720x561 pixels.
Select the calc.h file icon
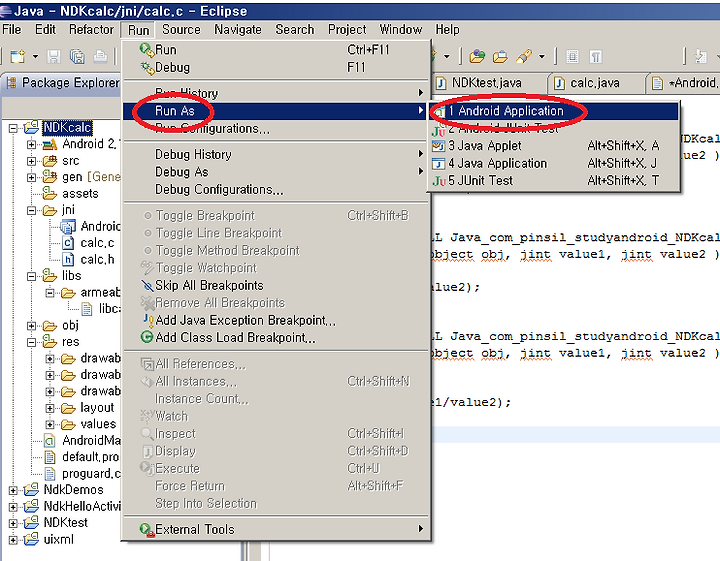pos(68,259)
